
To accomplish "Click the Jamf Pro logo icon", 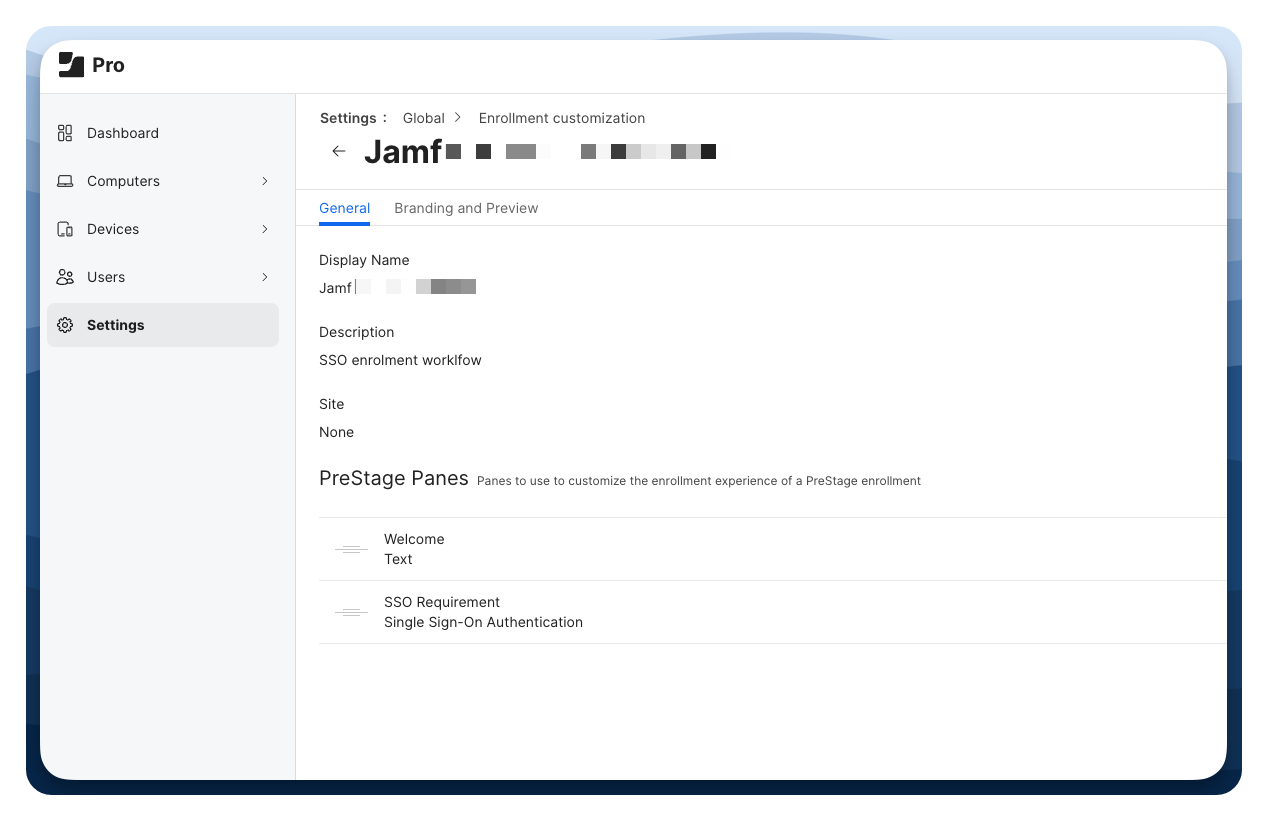I will click(71, 65).
